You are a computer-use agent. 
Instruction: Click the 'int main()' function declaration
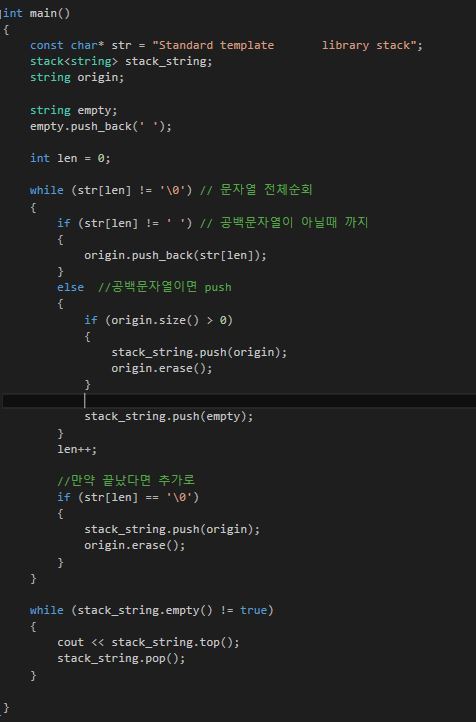[36, 13]
